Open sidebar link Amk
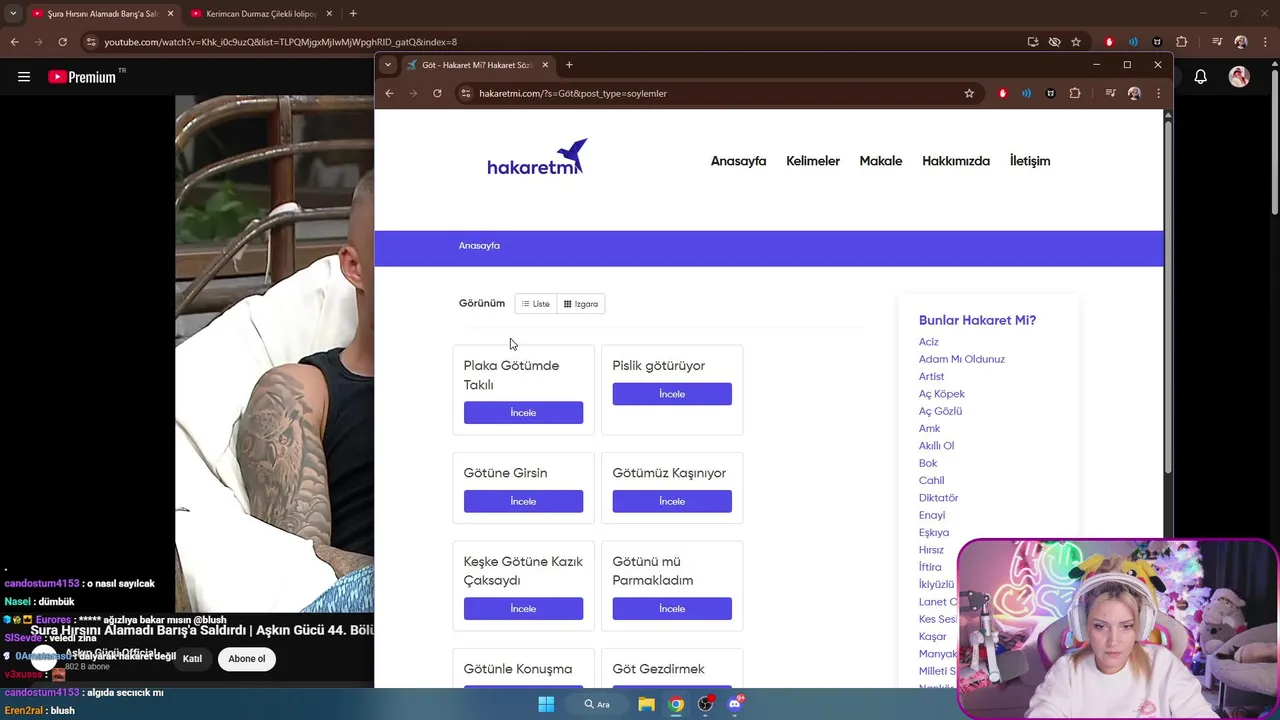The height and width of the screenshot is (720, 1280). tap(929, 429)
